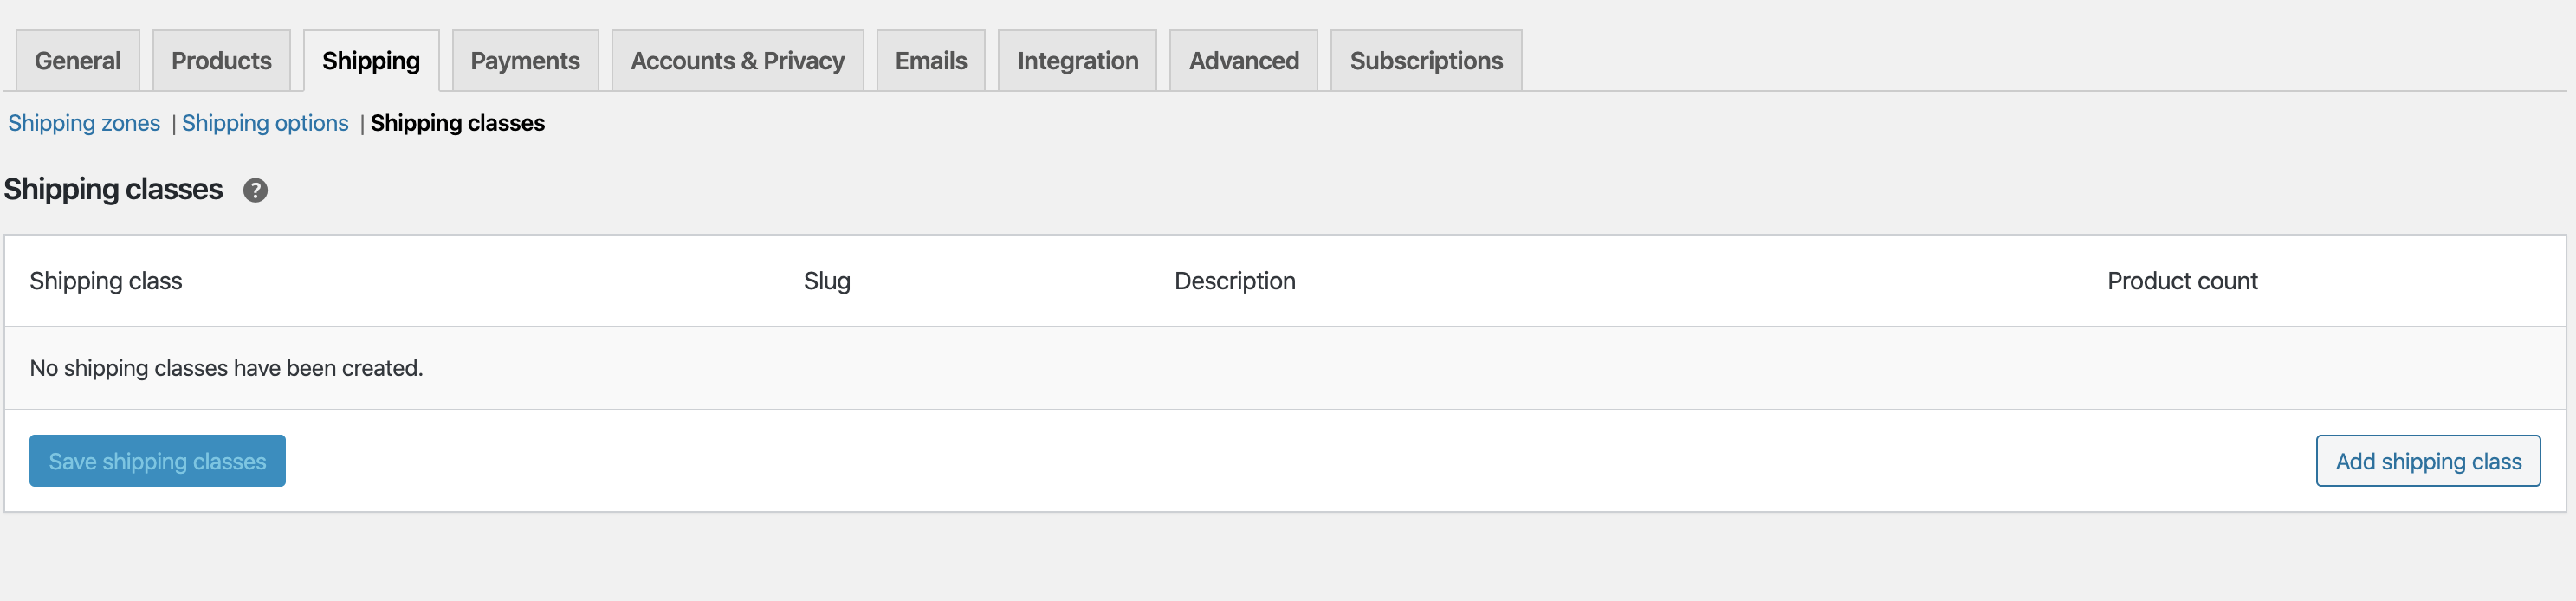Click the Product count column header
The height and width of the screenshot is (601, 2576).
tap(2181, 281)
